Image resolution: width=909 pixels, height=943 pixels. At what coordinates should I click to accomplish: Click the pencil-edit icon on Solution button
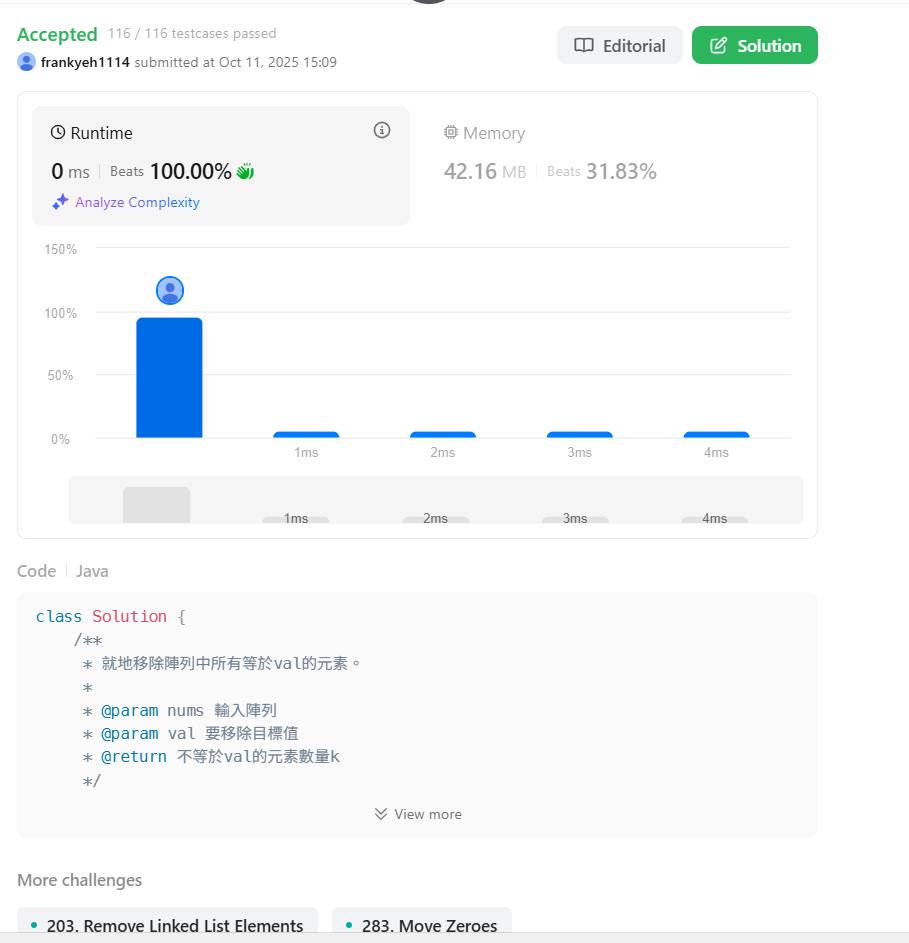[718, 45]
